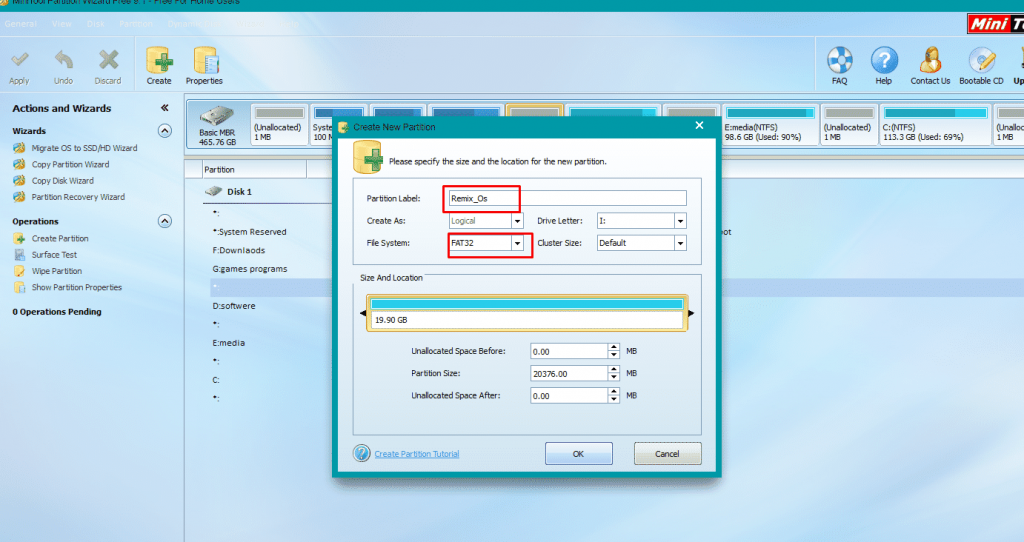Viewport: 1024px width, 542px height.
Task: Click the Surface Test operation icon
Action: 20,255
